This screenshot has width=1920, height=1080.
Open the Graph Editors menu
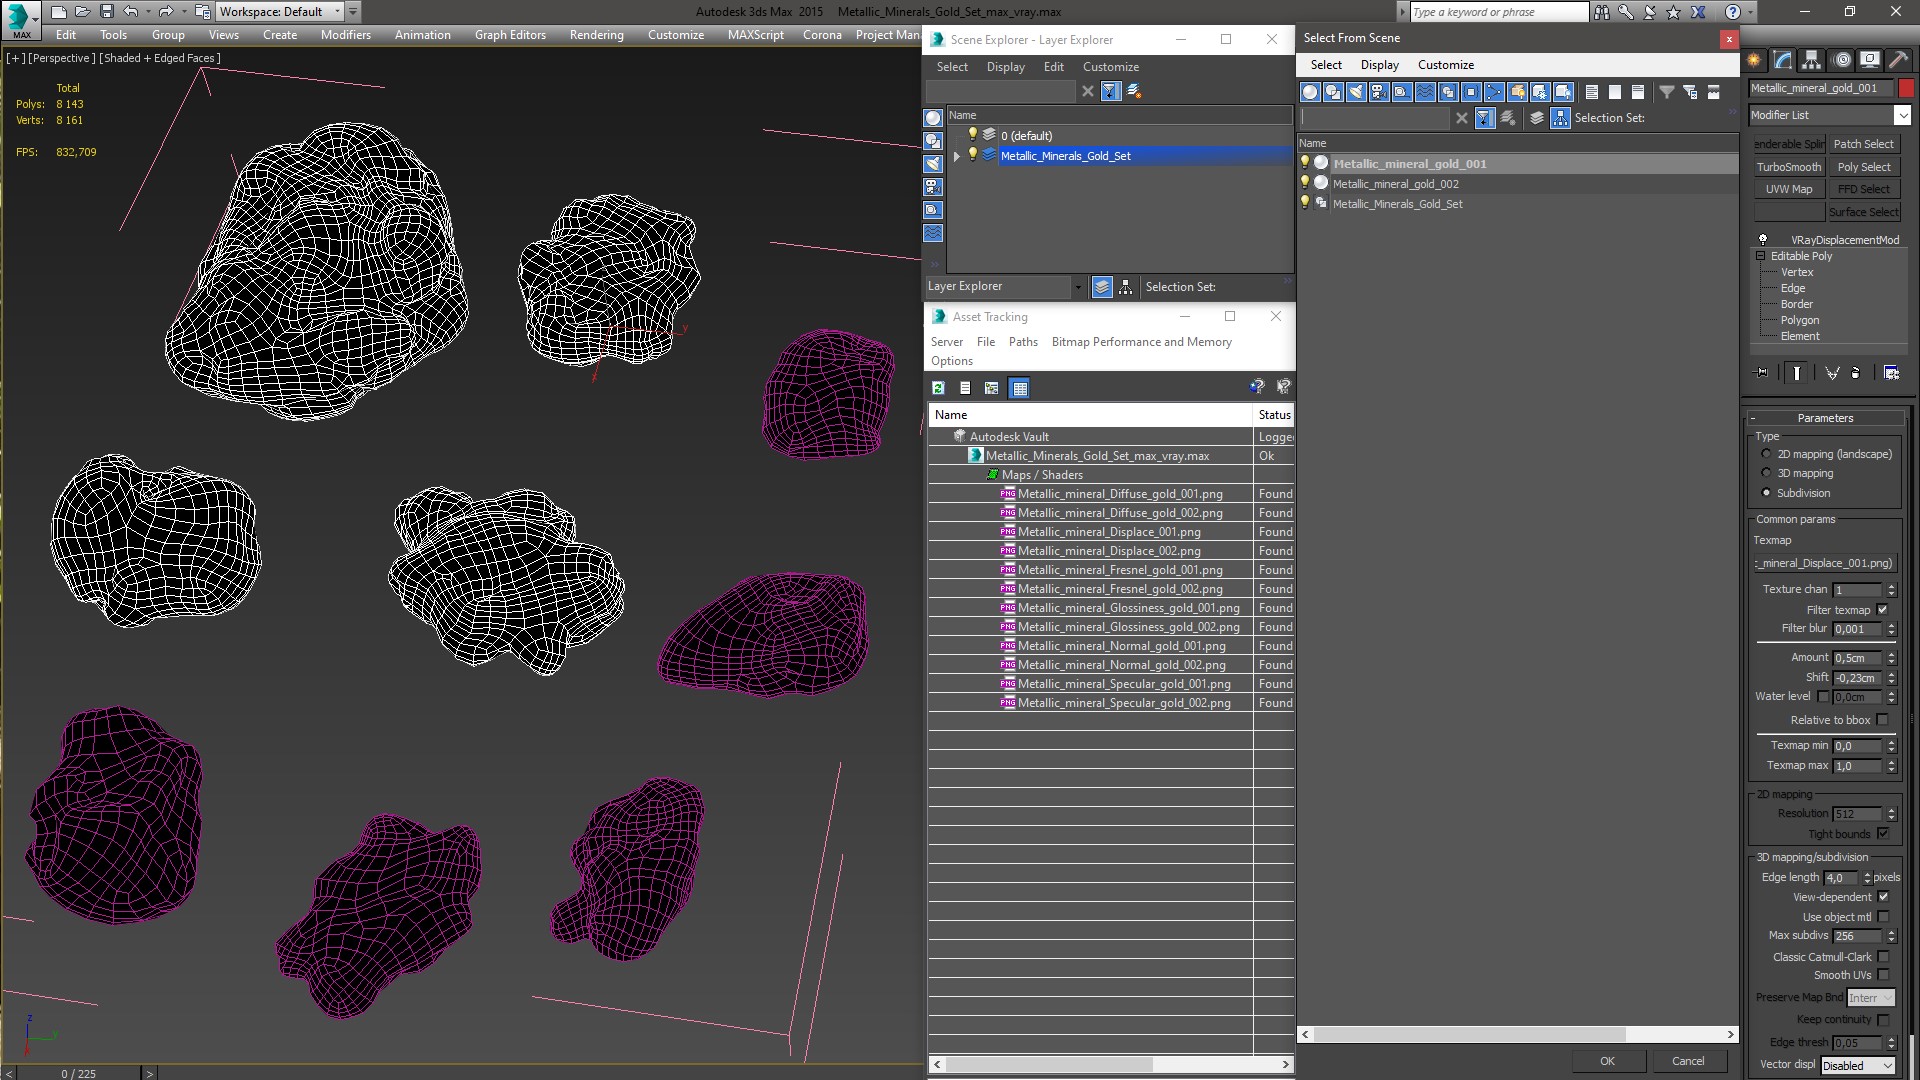click(510, 35)
